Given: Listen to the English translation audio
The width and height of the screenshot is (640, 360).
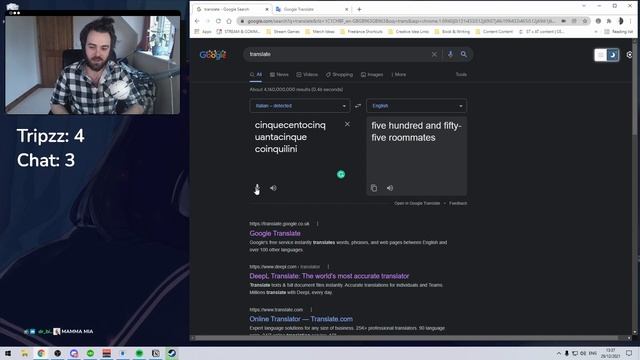Looking at the screenshot, I should [390, 188].
